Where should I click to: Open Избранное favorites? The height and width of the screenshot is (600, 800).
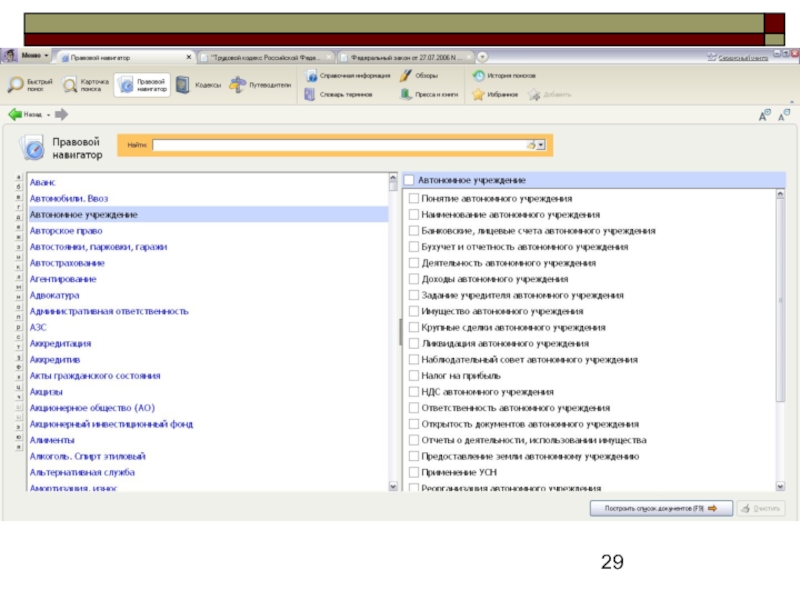(495, 94)
